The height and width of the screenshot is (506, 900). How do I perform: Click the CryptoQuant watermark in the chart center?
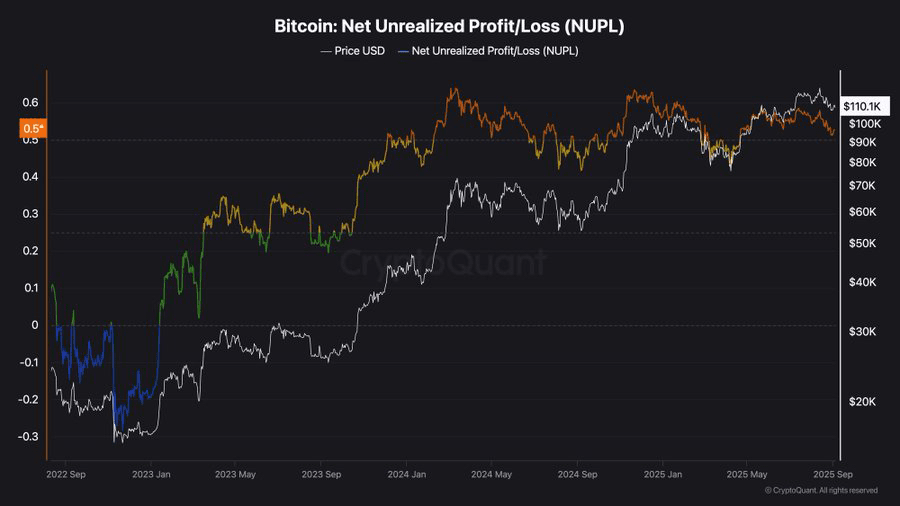click(443, 263)
